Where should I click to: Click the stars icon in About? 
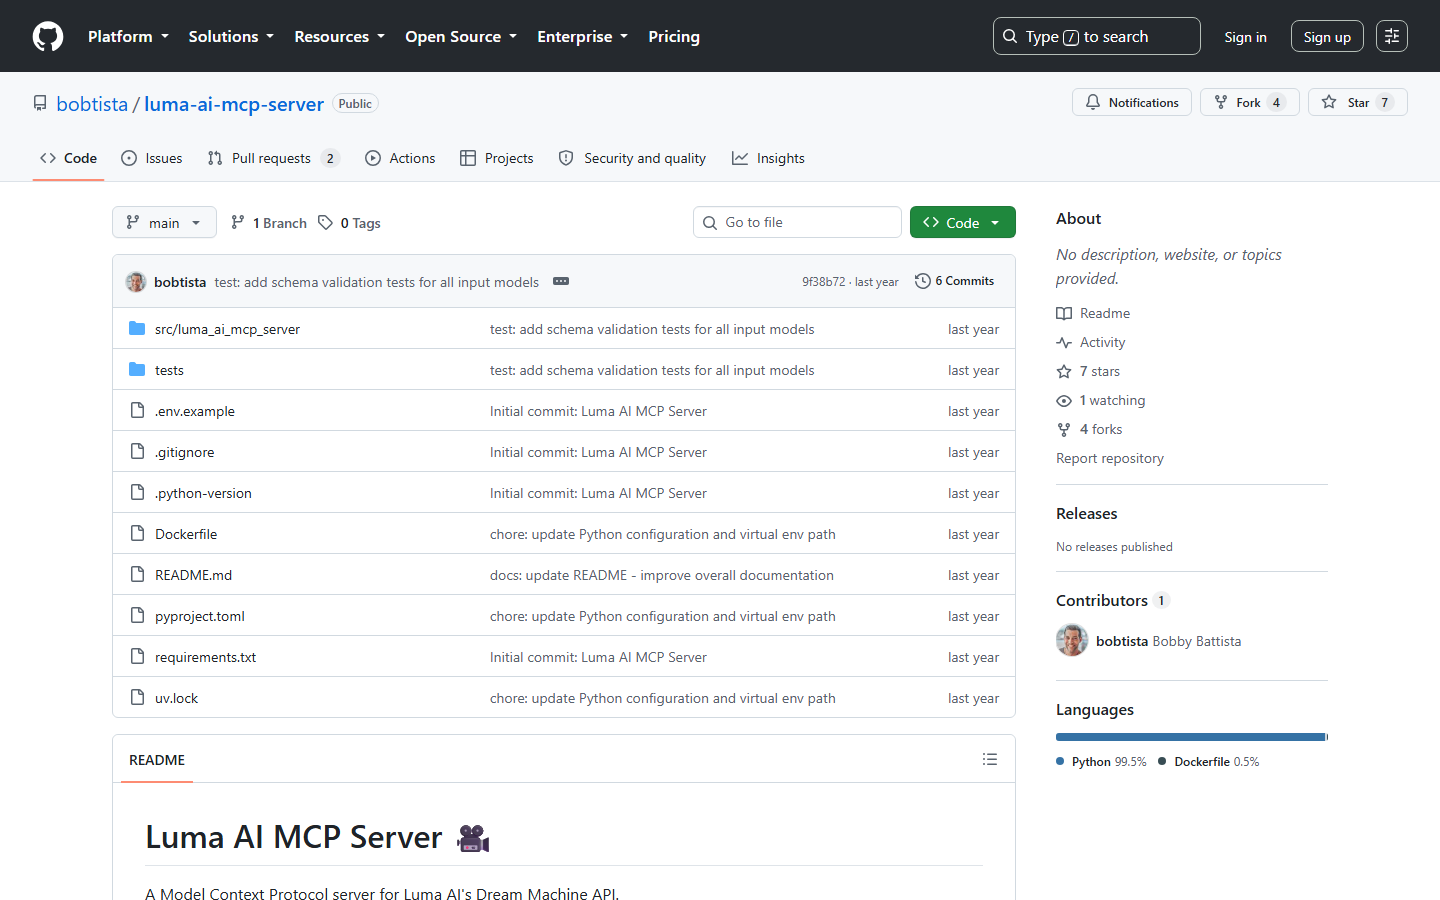(x=1064, y=371)
